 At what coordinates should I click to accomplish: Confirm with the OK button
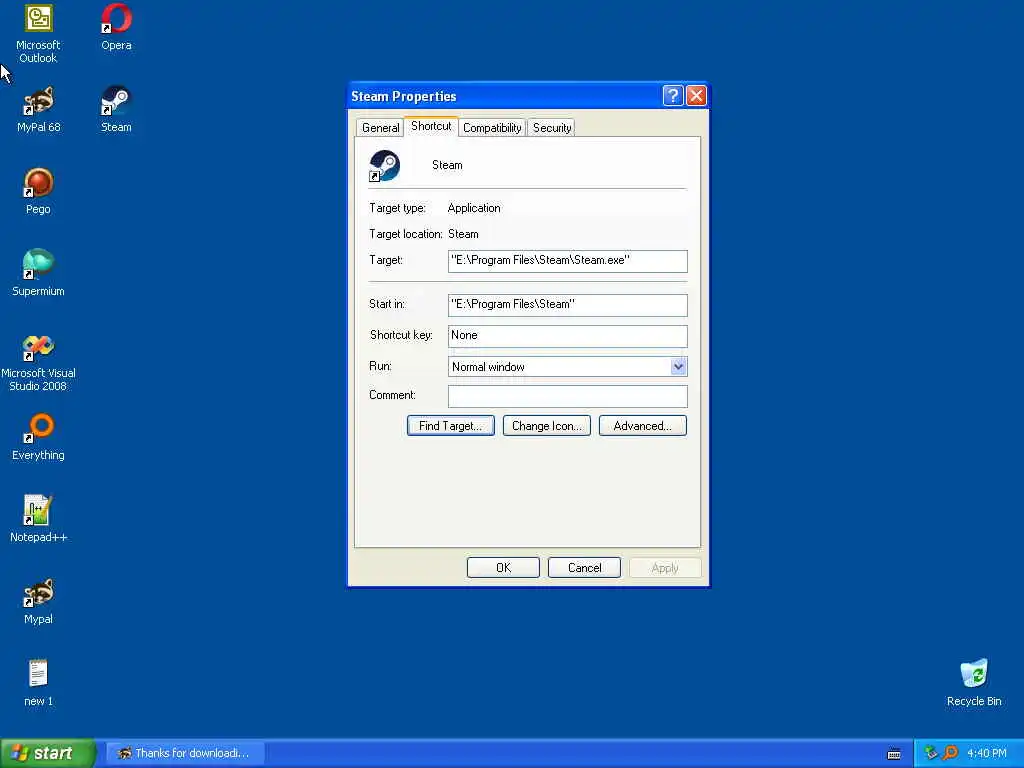click(503, 568)
